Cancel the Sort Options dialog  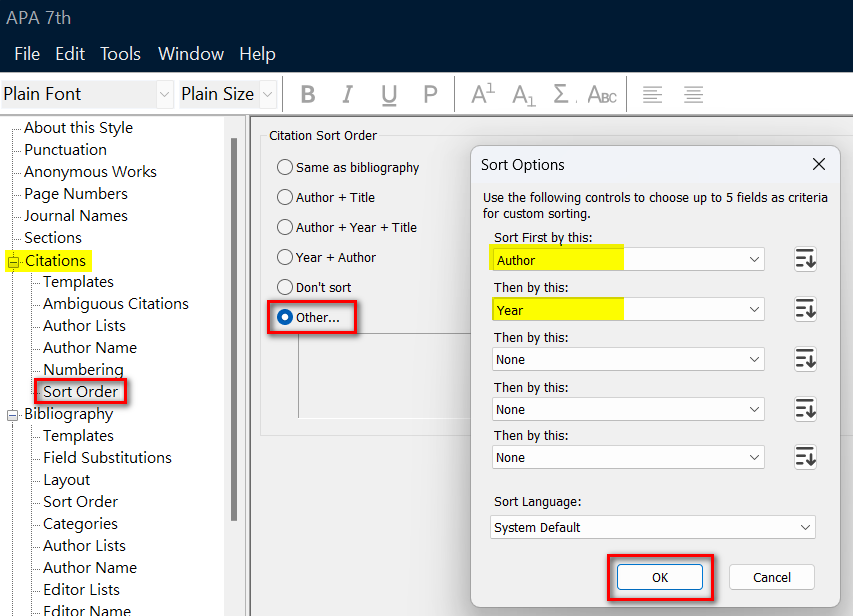click(x=771, y=577)
